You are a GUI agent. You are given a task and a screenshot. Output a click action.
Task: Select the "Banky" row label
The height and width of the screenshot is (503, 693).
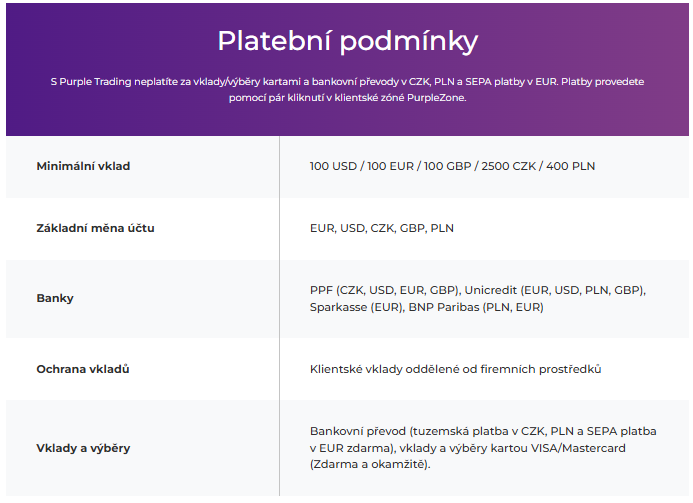click(55, 298)
